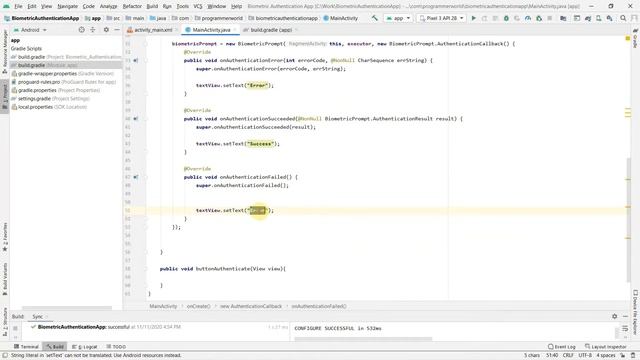The image size is (640, 360).
Task: Open the AVD Manager icon
Action: [x=599, y=18]
